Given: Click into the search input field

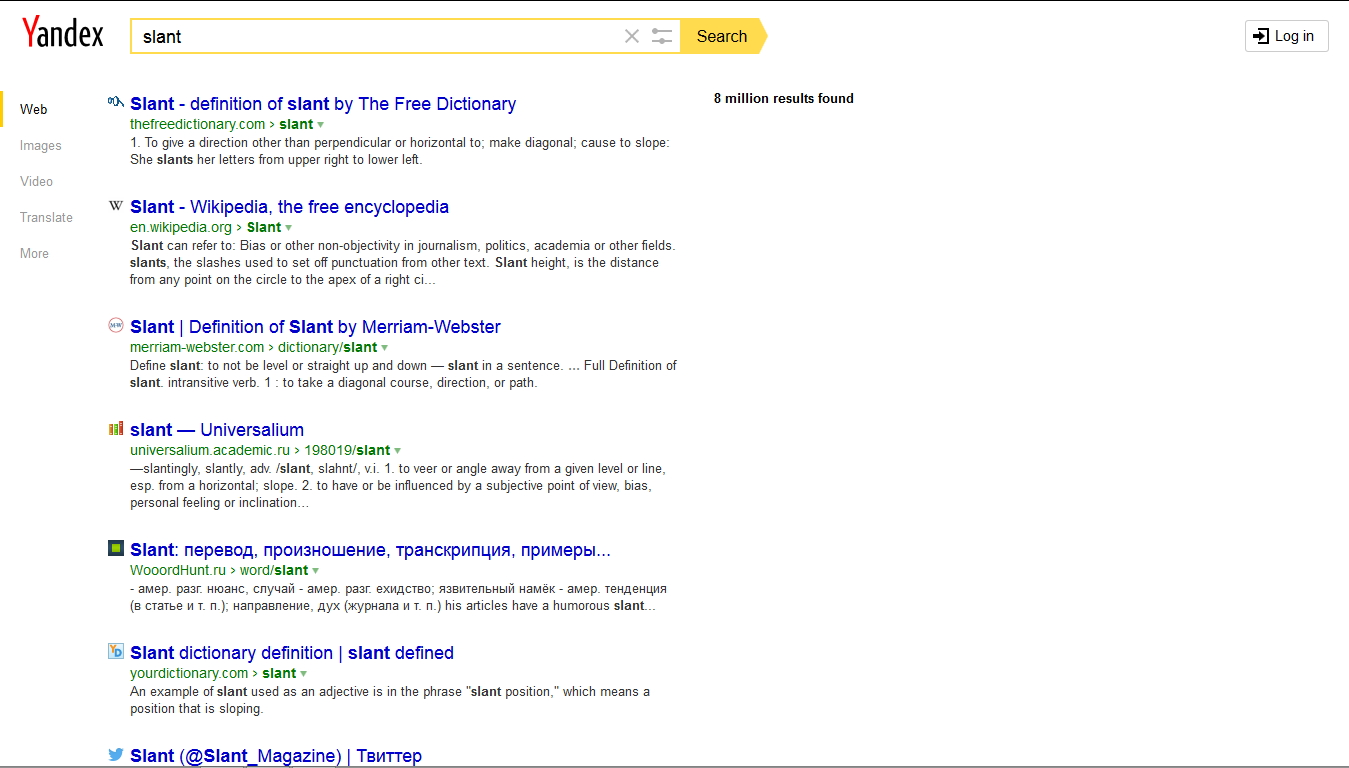Looking at the screenshot, I should tap(375, 36).
